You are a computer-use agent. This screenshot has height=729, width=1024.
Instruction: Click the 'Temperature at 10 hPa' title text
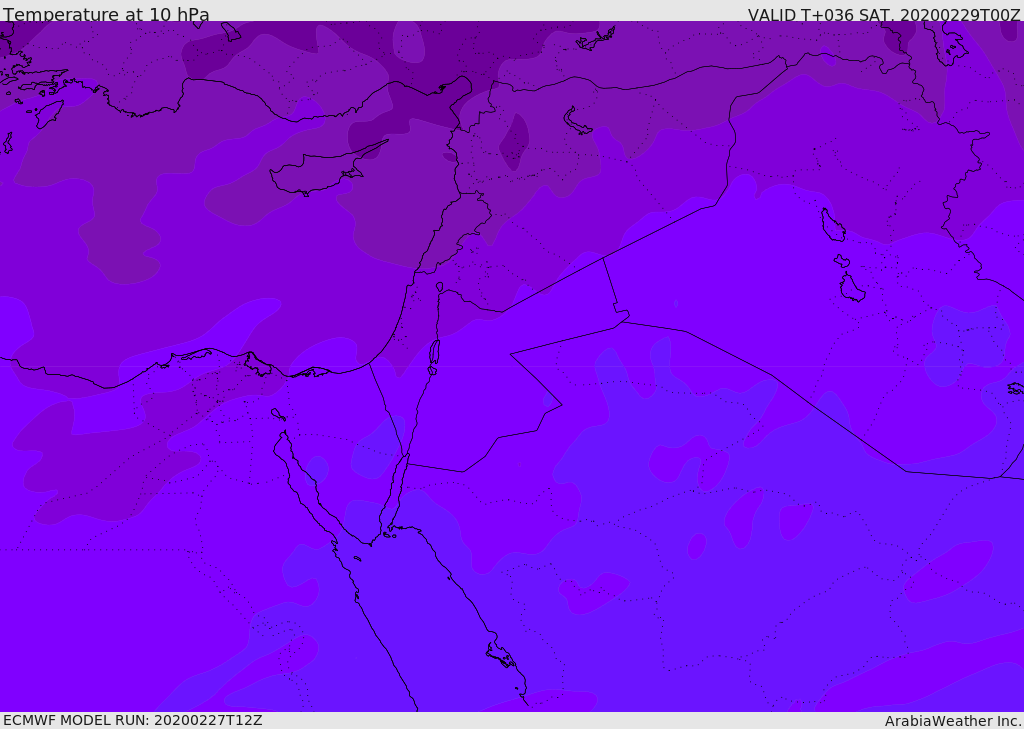coord(106,14)
